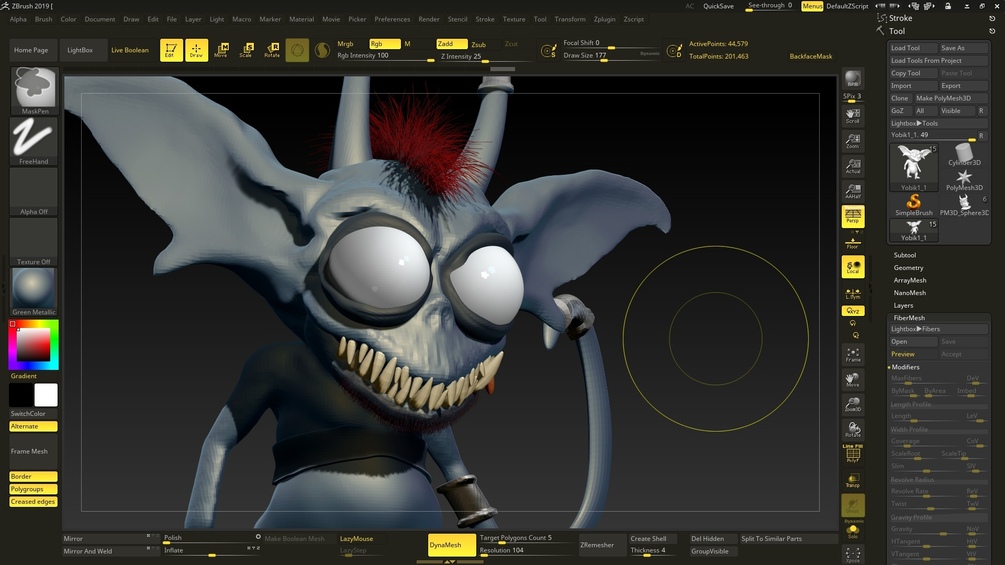Adjust the Draw Size slider
This screenshot has width=1005, height=565.
(612, 56)
